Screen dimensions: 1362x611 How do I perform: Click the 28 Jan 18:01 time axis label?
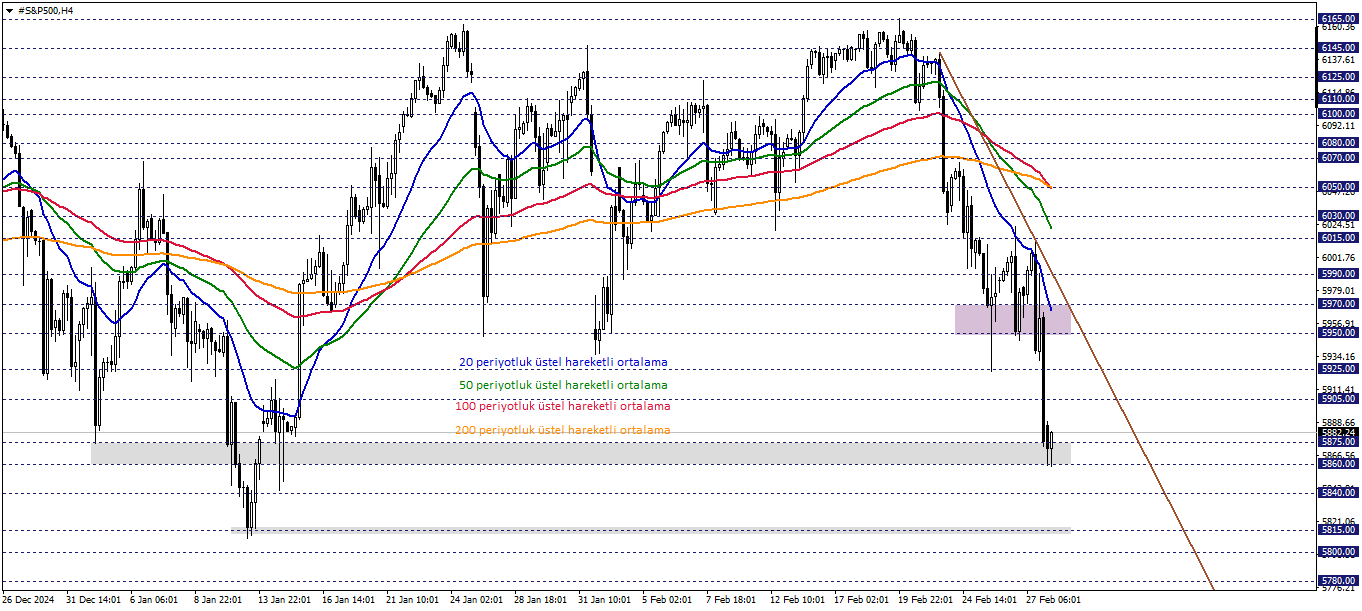coord(541,600)
